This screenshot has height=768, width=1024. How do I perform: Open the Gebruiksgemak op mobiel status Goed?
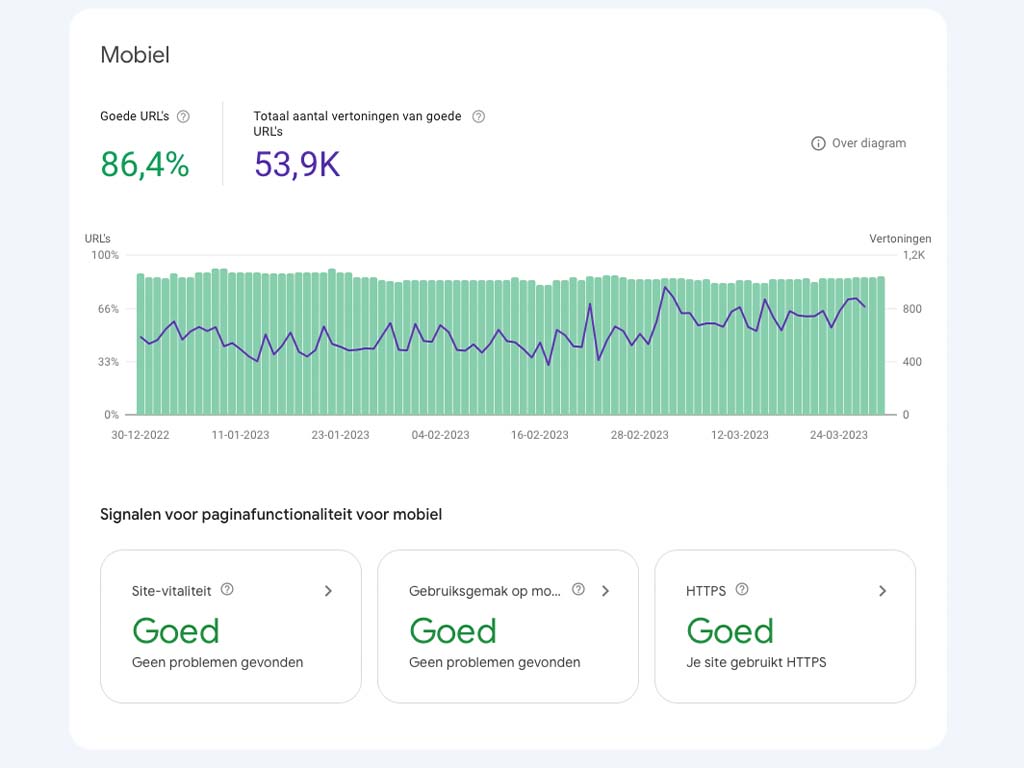tap(453, 631)
